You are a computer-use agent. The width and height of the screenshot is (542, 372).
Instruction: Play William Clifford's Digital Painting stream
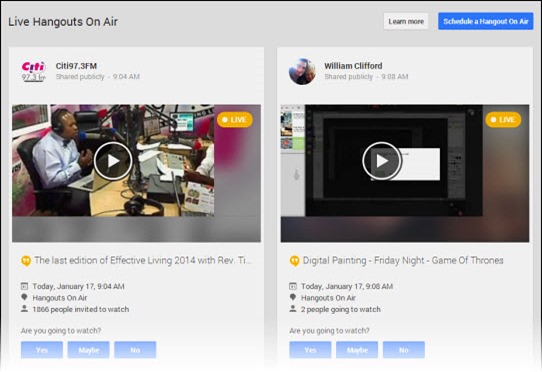tap(382, 161)
